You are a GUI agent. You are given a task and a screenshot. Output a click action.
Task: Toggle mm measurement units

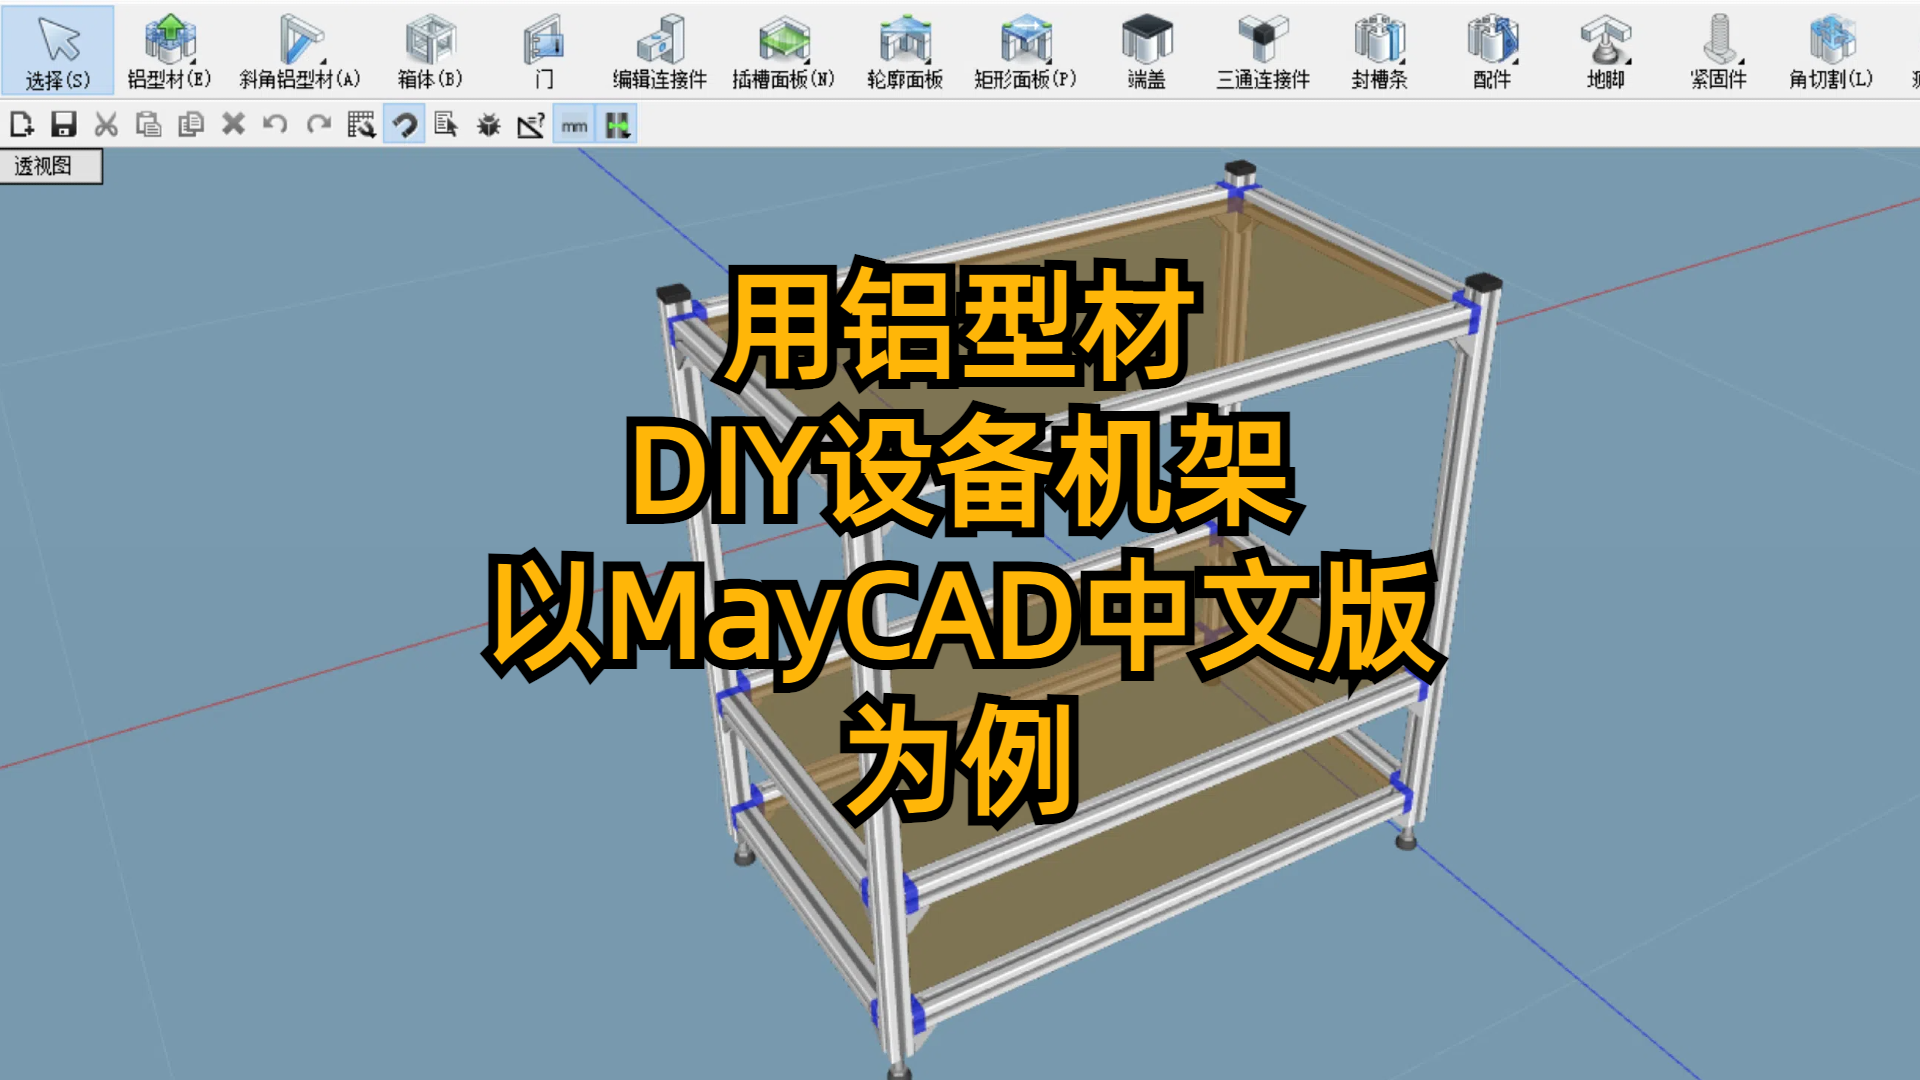point(573,126)
